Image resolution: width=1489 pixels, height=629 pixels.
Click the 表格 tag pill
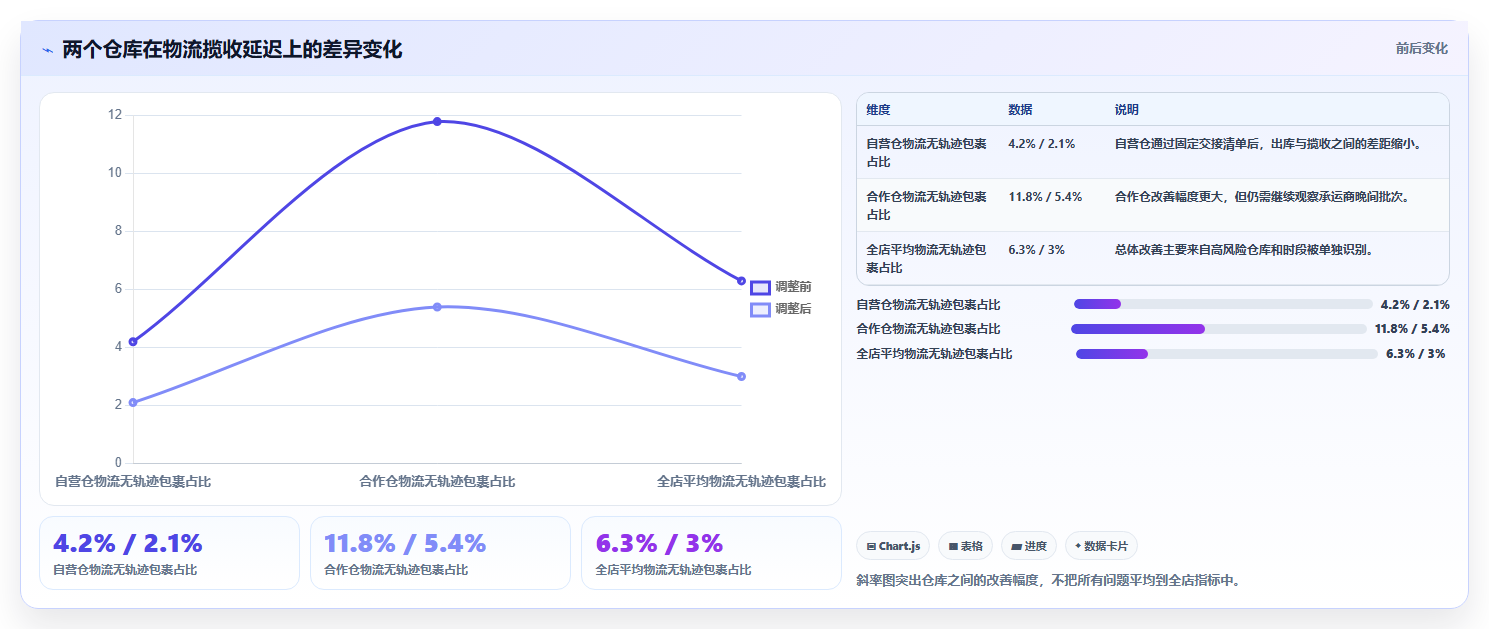pyautogui.click(x=965, y=546)
